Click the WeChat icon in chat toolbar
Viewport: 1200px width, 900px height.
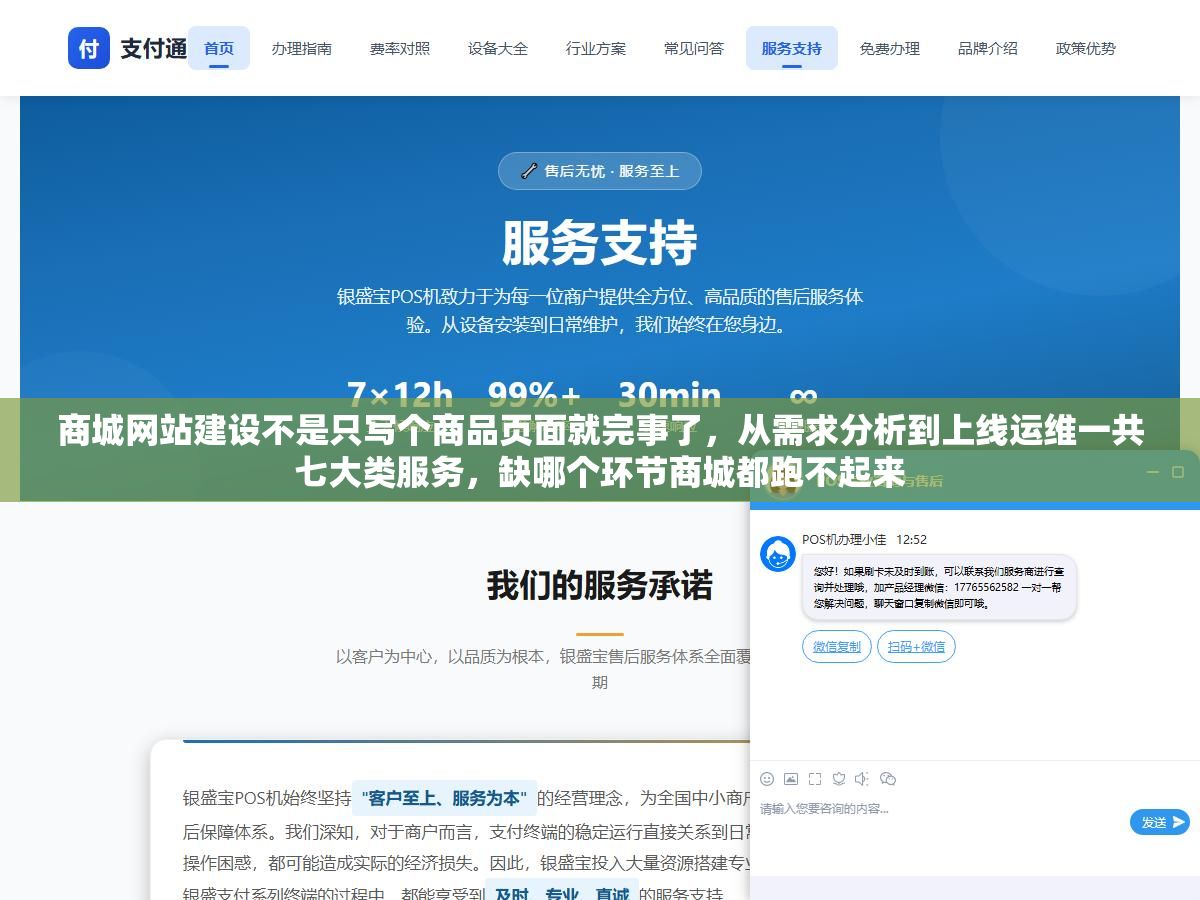(888, 779)
